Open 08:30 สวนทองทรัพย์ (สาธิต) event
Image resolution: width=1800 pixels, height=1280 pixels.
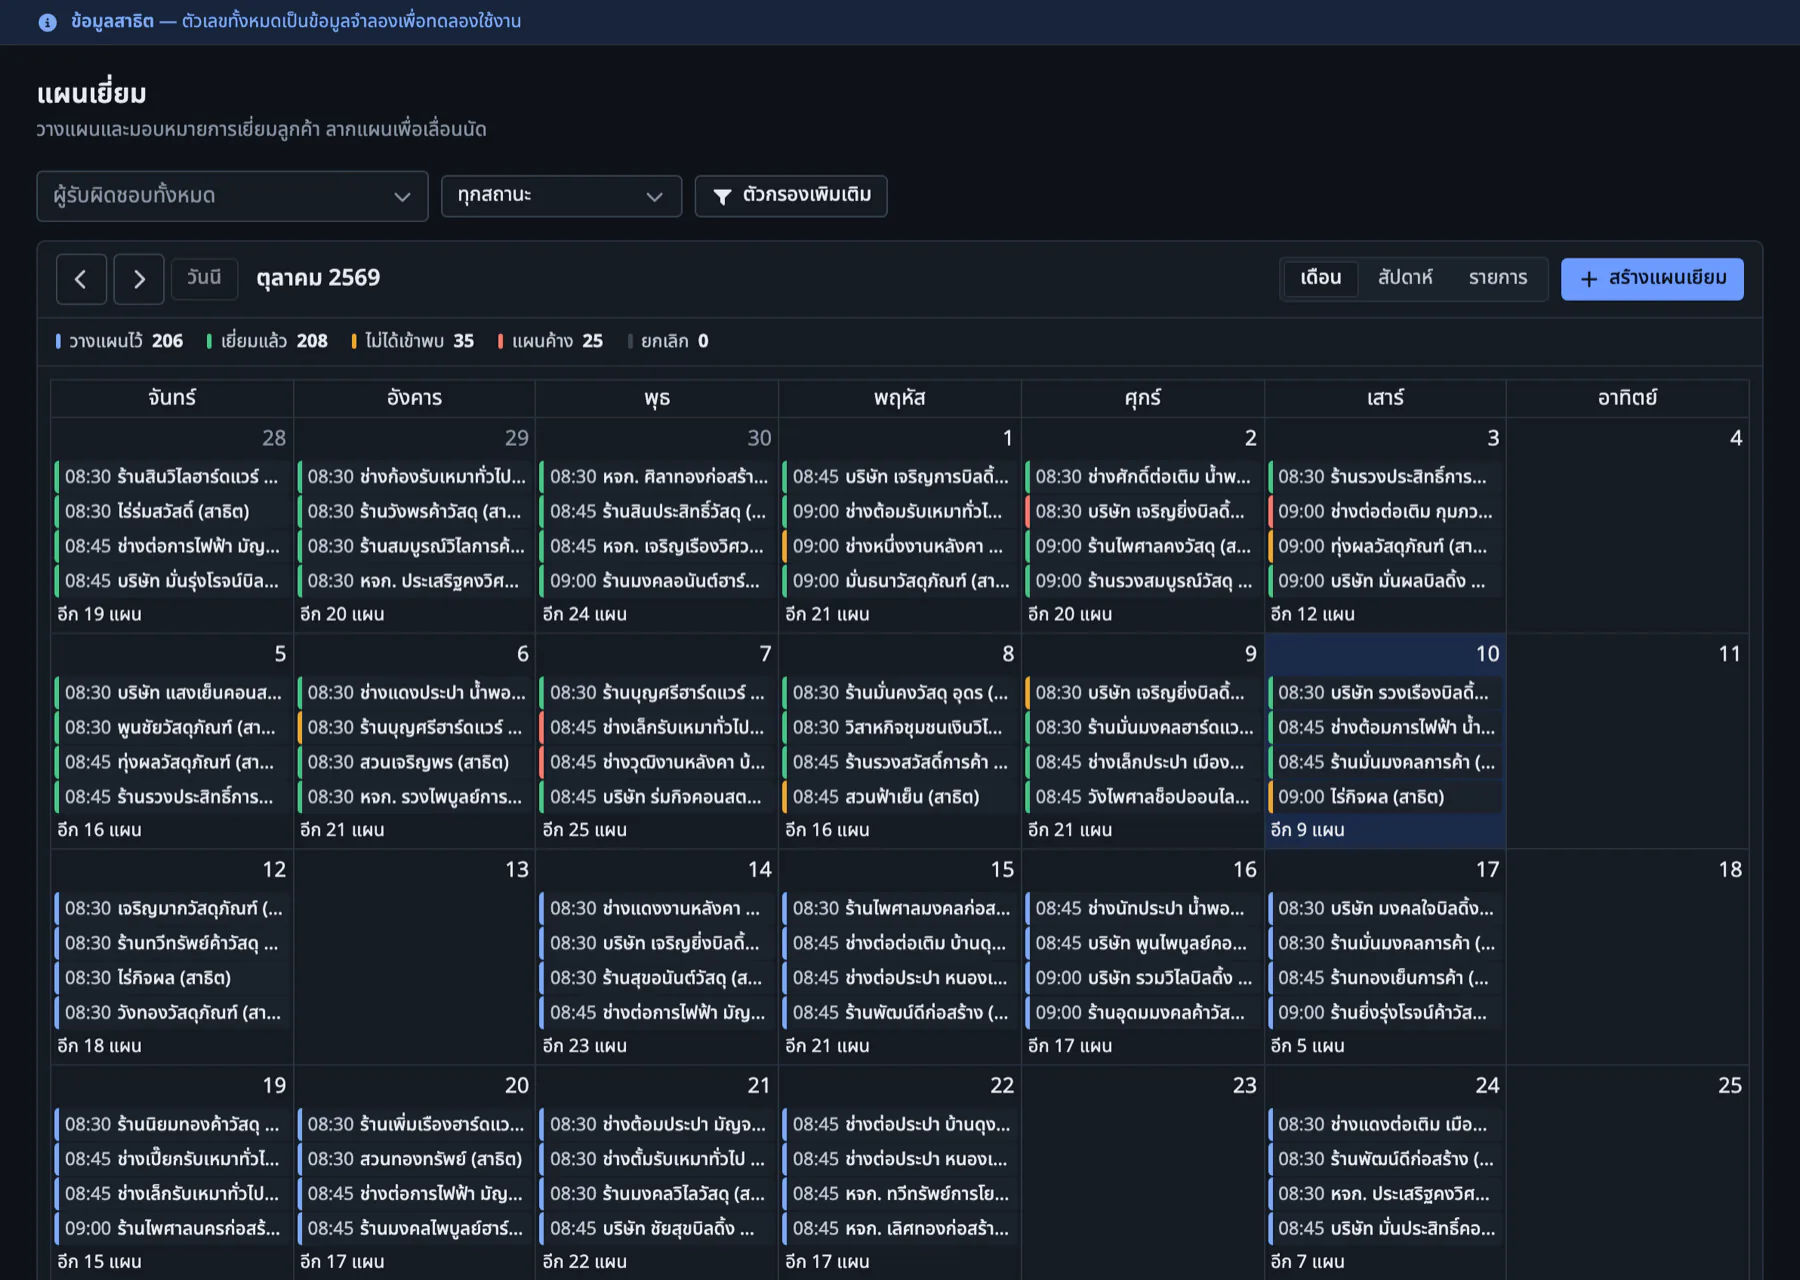click(415, 1159)
